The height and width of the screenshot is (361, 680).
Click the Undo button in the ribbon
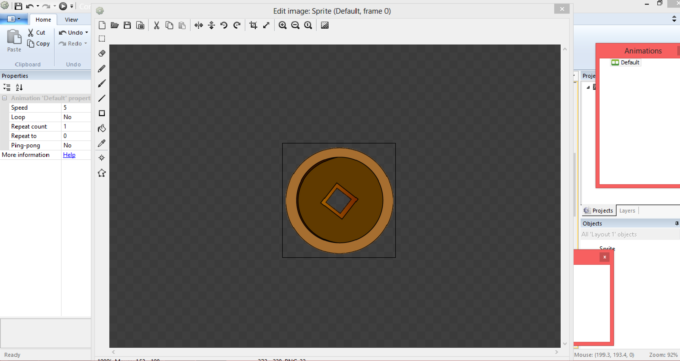pos(71,33)
